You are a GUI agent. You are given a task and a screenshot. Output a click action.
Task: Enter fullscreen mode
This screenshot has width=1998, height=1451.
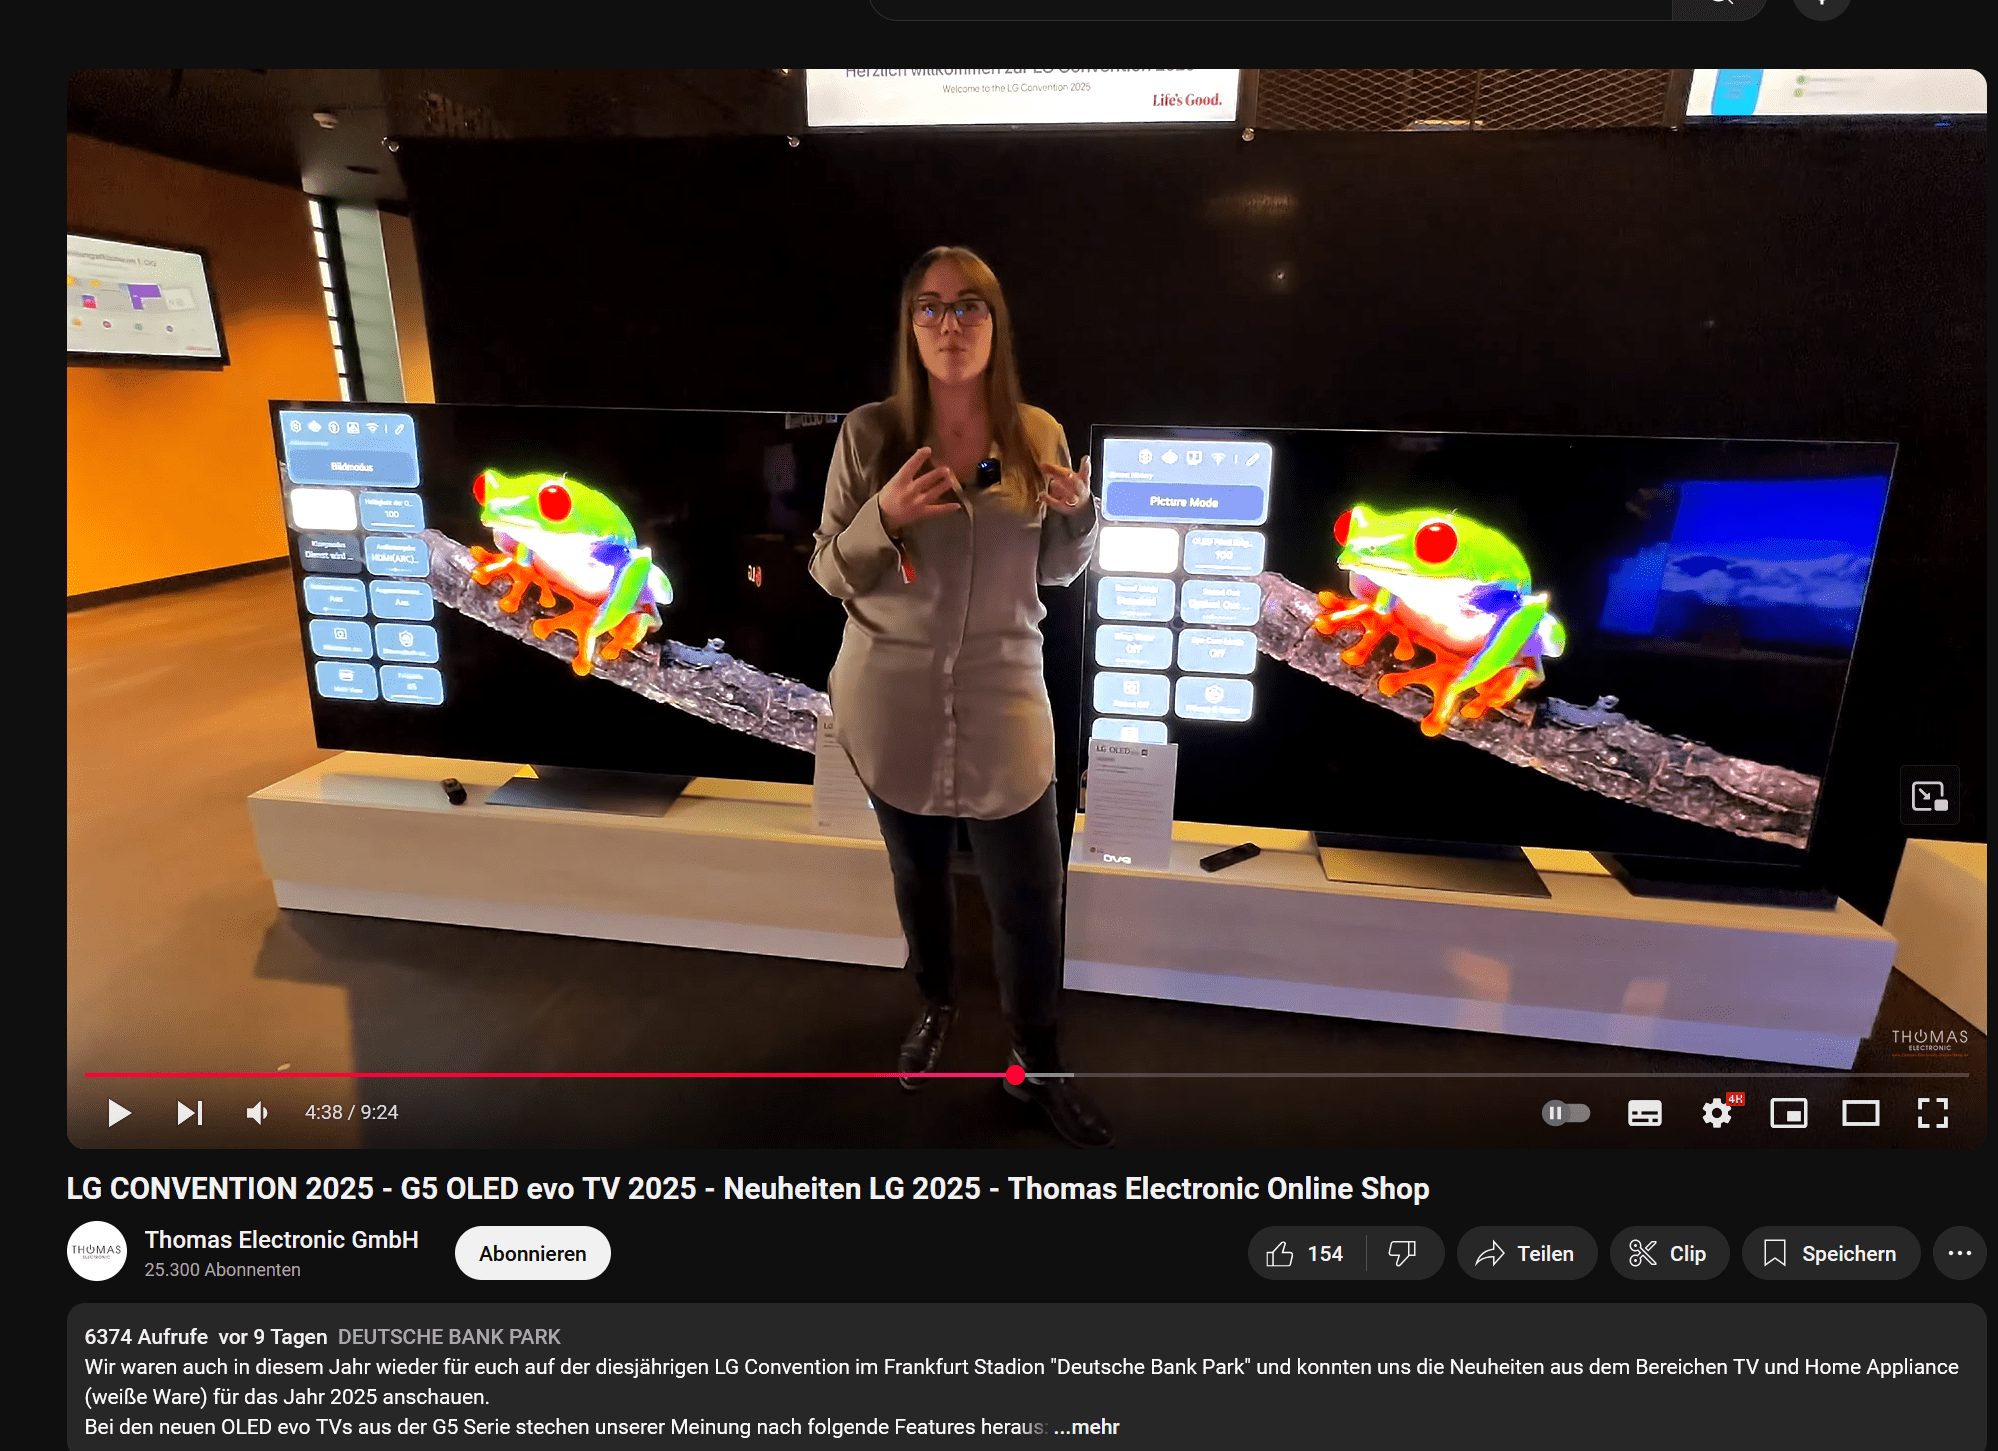coord(1933,1112)
